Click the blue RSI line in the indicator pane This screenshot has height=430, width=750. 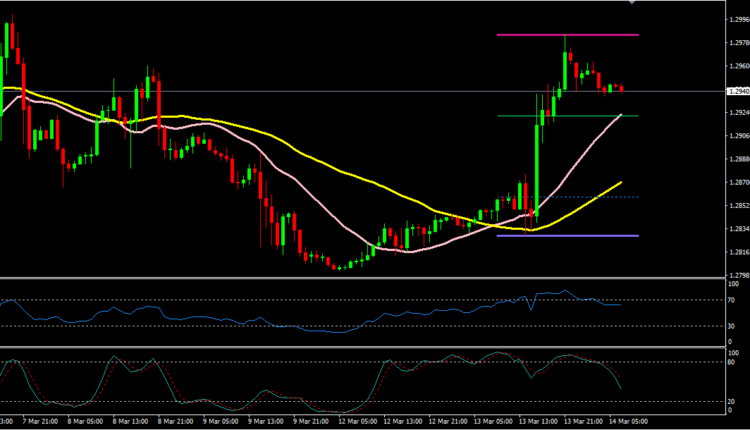coord(300,326)
